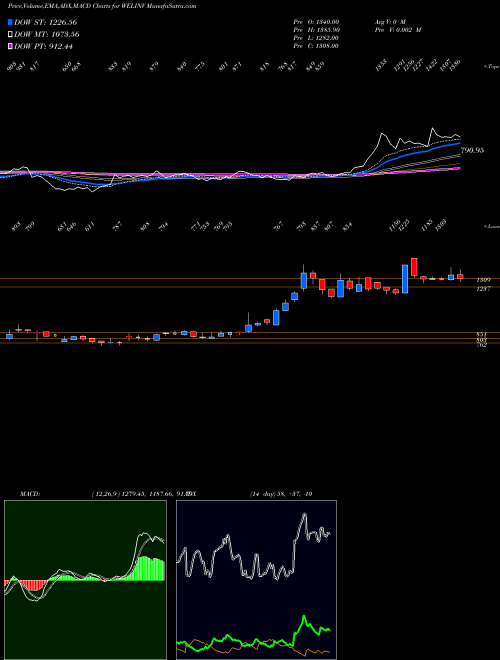Click the 851 price level label
500x660 pixels.
(x=482, y=335)
